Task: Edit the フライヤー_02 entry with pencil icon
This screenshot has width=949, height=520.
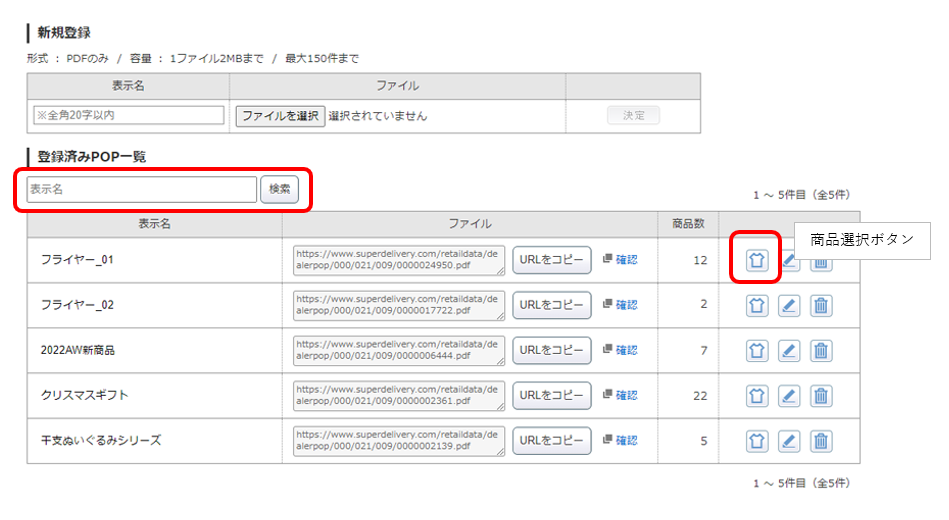Action: click(x=789, y=305)
